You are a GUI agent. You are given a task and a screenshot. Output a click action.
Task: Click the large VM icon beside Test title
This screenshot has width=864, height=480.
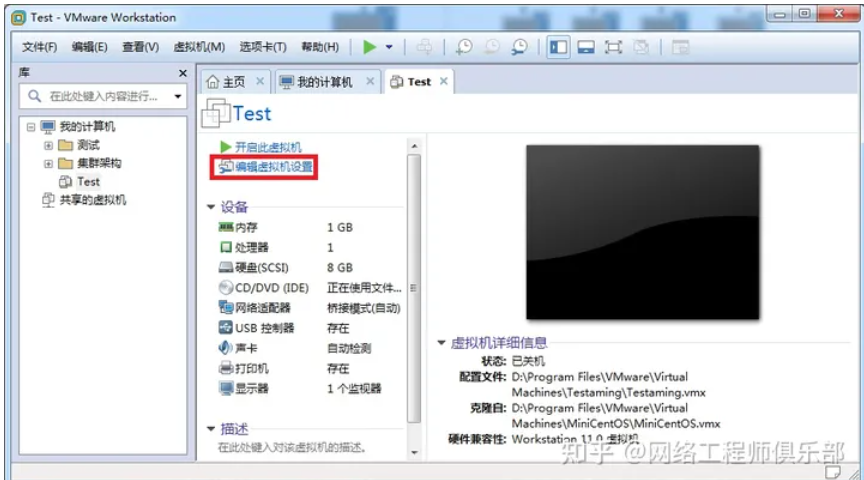pyautogui.click(x=215, y=113)
